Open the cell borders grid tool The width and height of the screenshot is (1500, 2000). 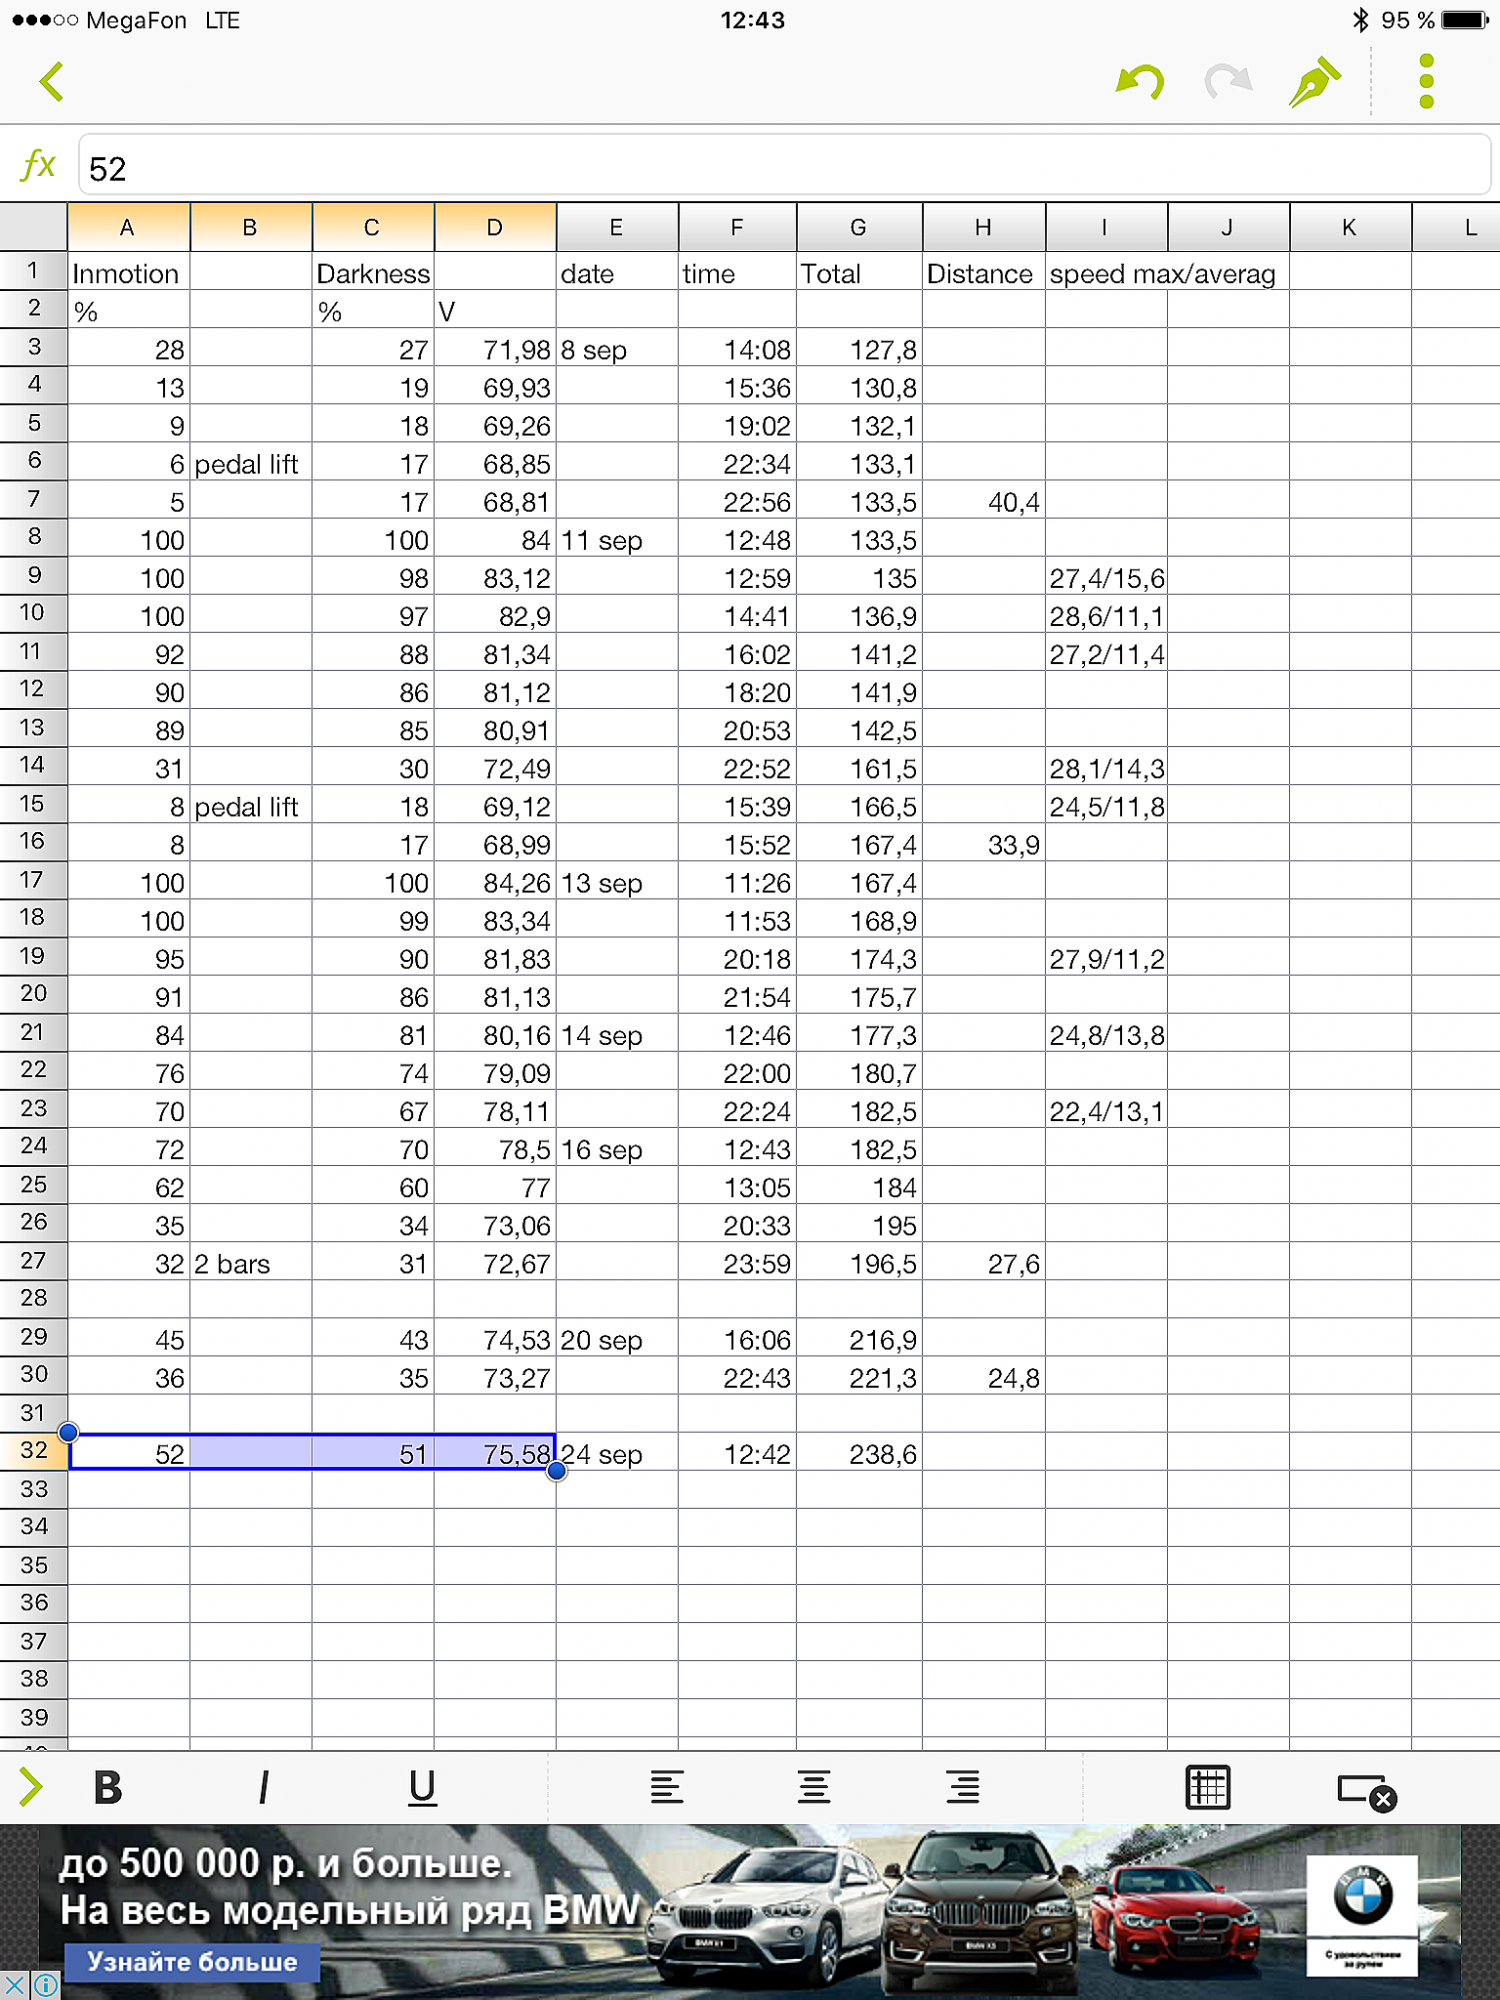1207,1787
